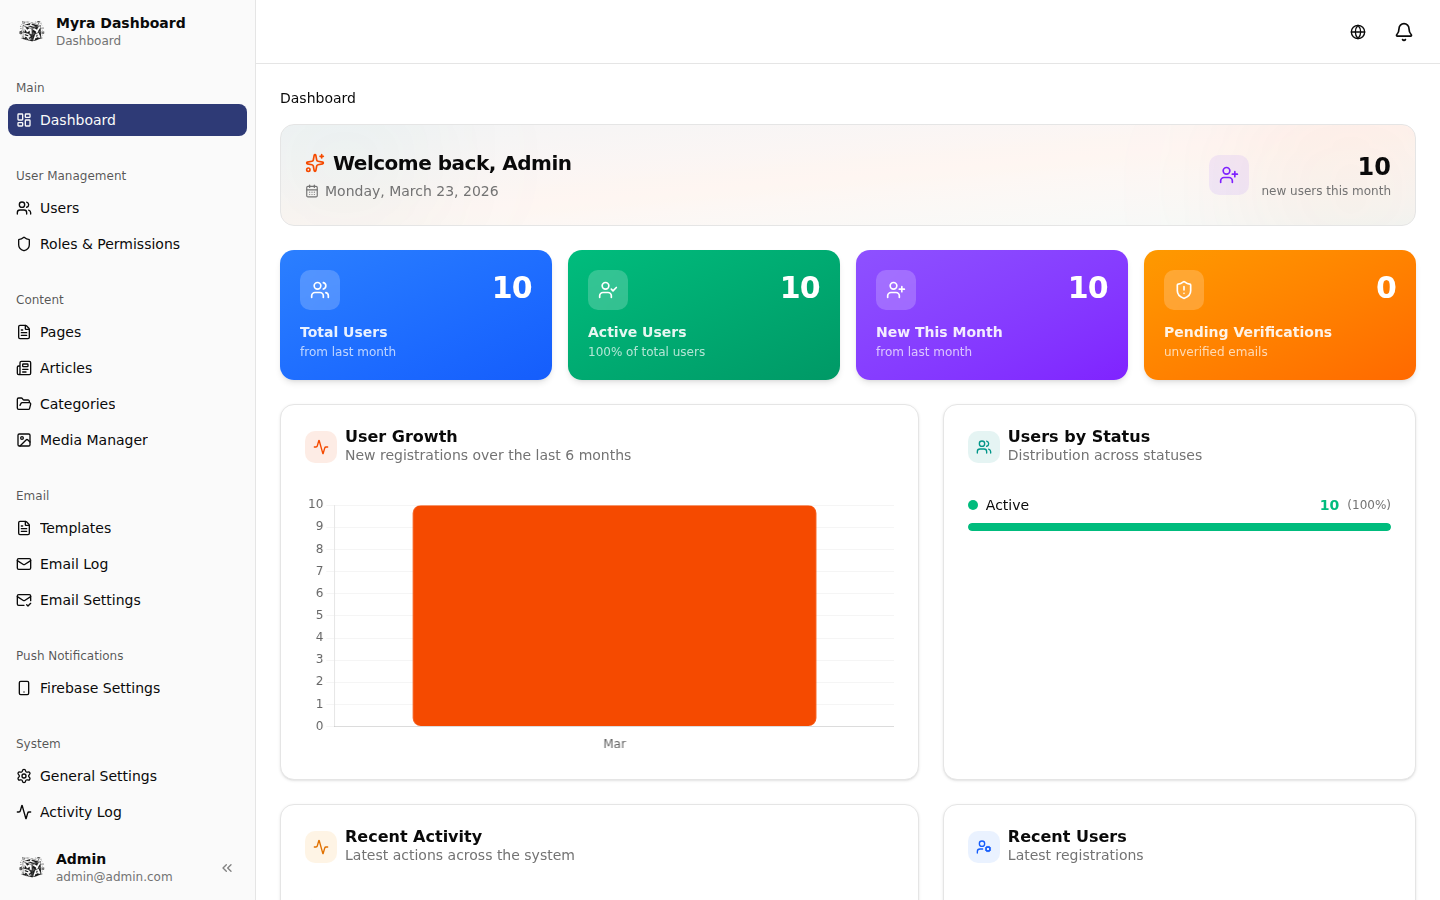Click the Email Log envelope icon

[24, 564]
